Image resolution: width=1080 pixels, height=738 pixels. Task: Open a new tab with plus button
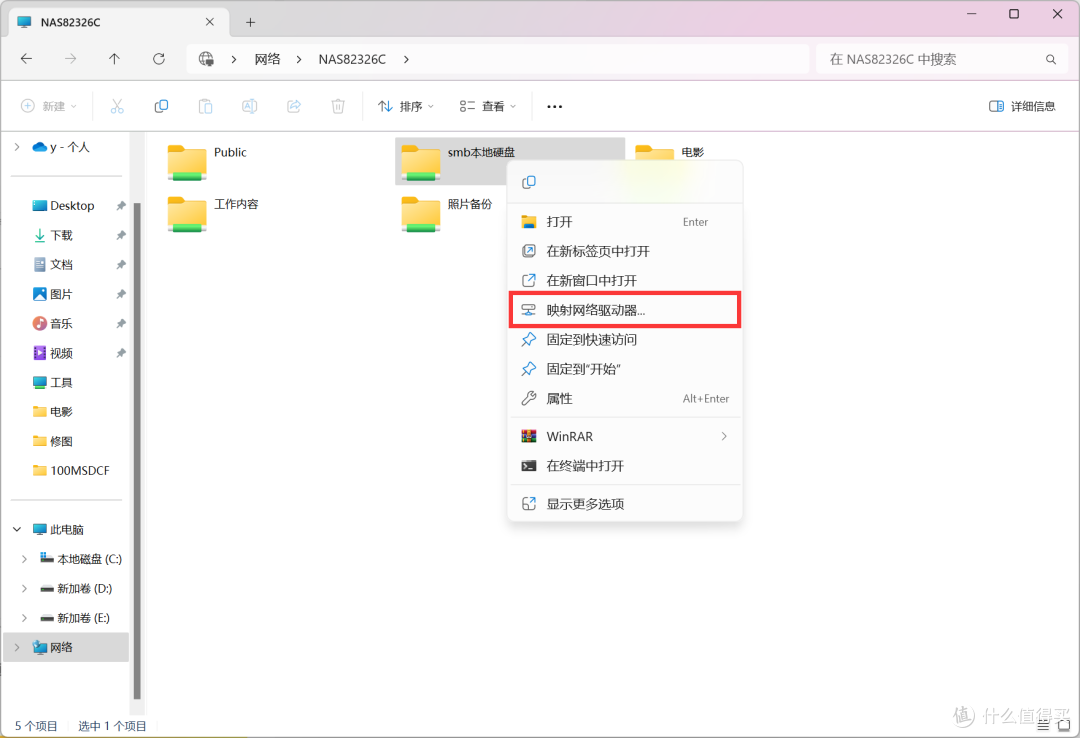tap(251, 23)
